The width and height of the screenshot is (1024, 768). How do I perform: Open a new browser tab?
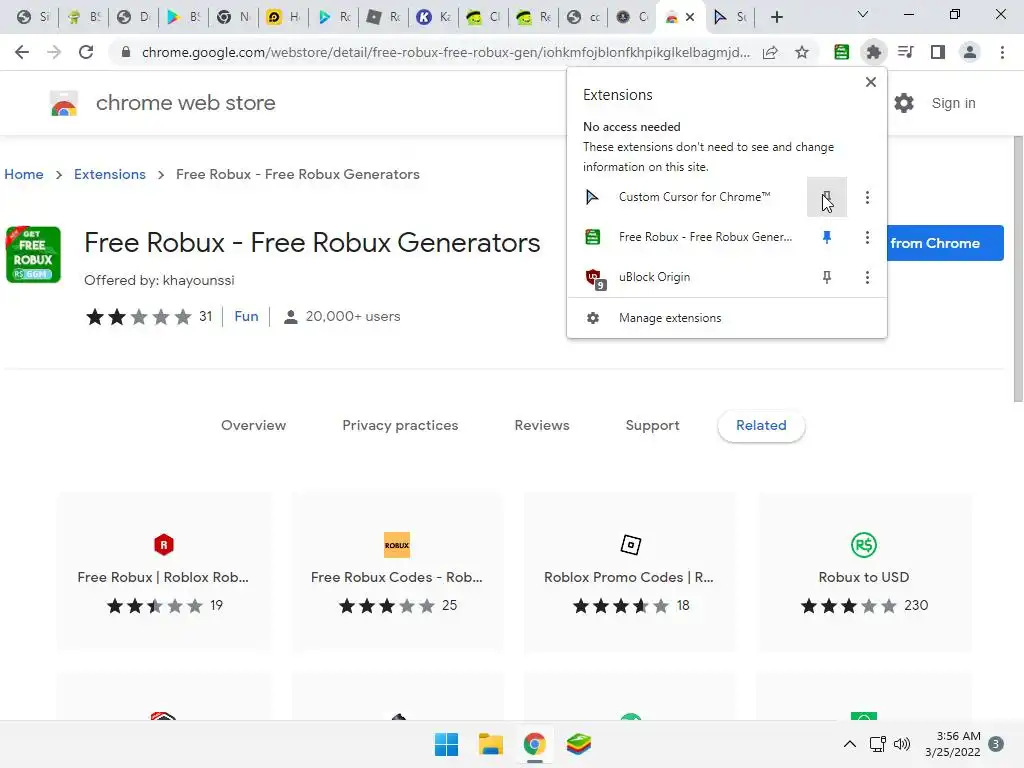click(x=776, y=17)
